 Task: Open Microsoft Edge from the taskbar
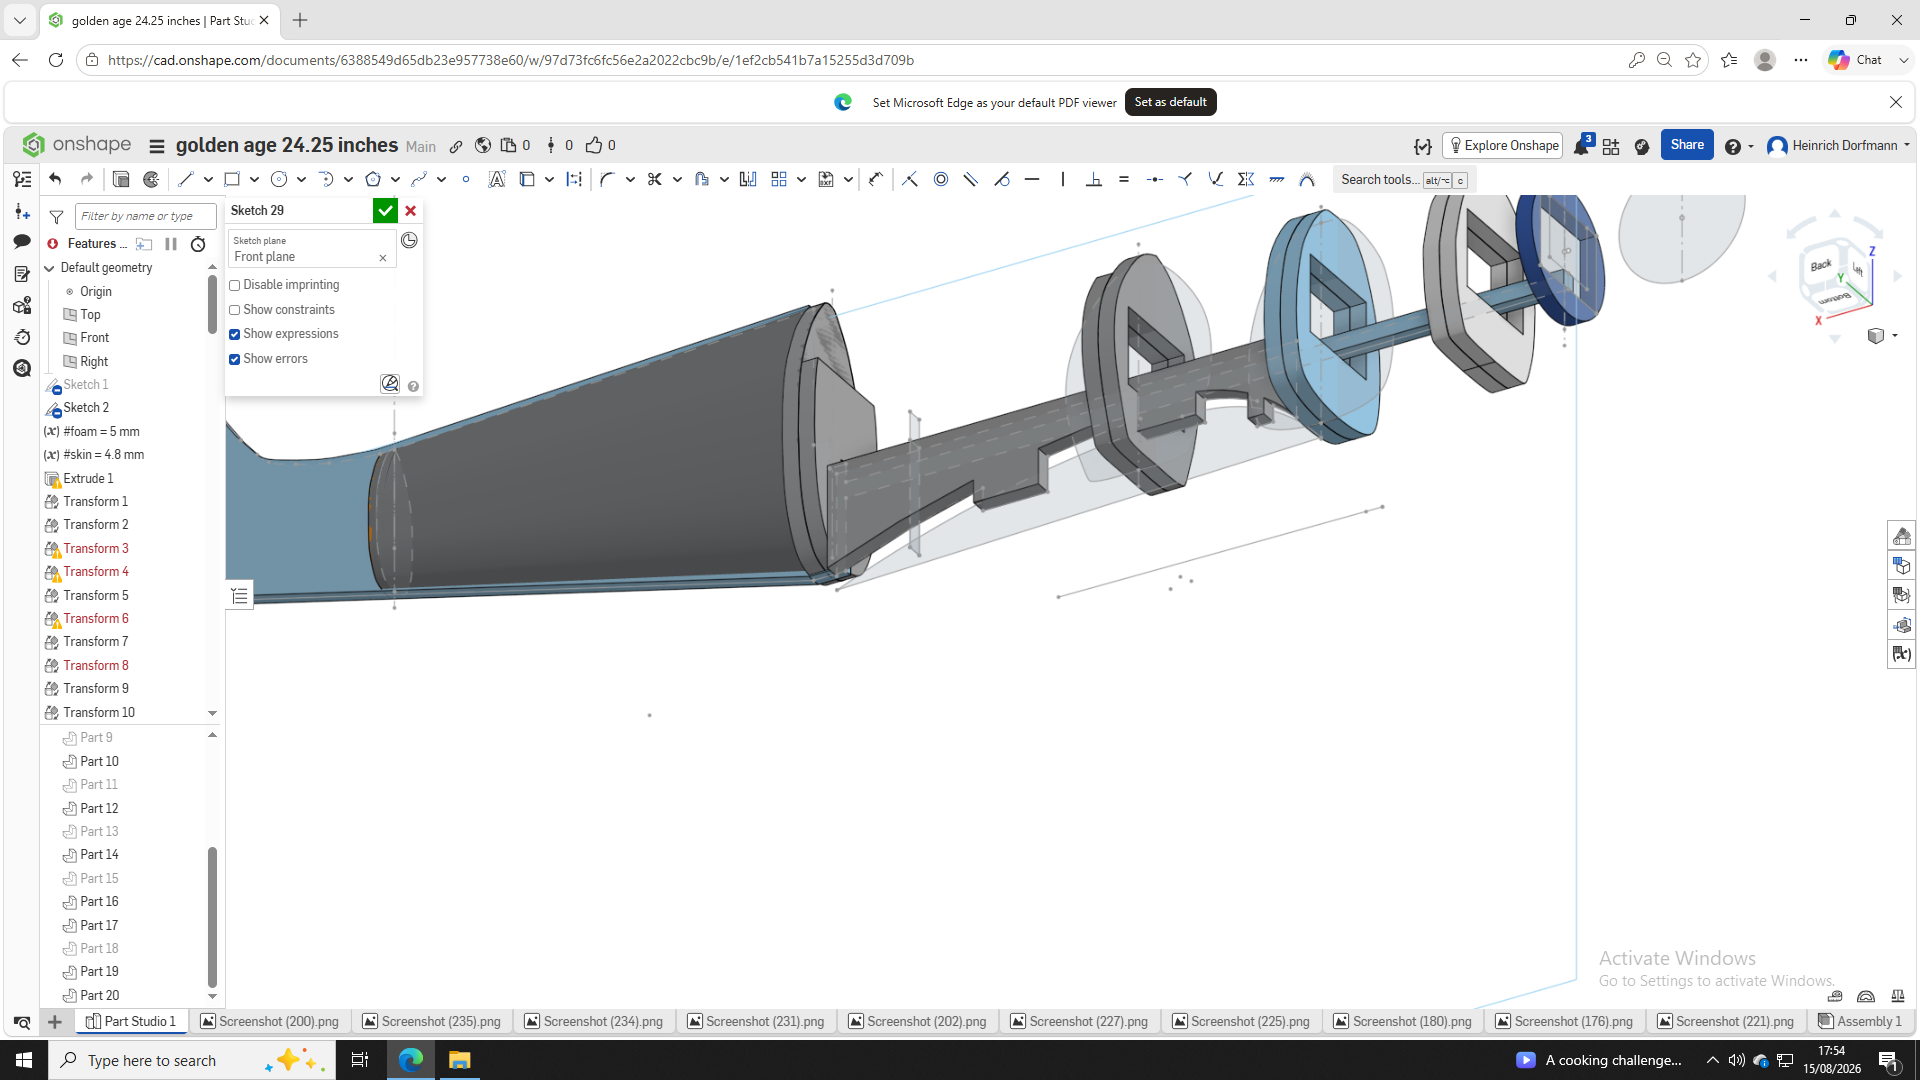(x=410, y=1060)
